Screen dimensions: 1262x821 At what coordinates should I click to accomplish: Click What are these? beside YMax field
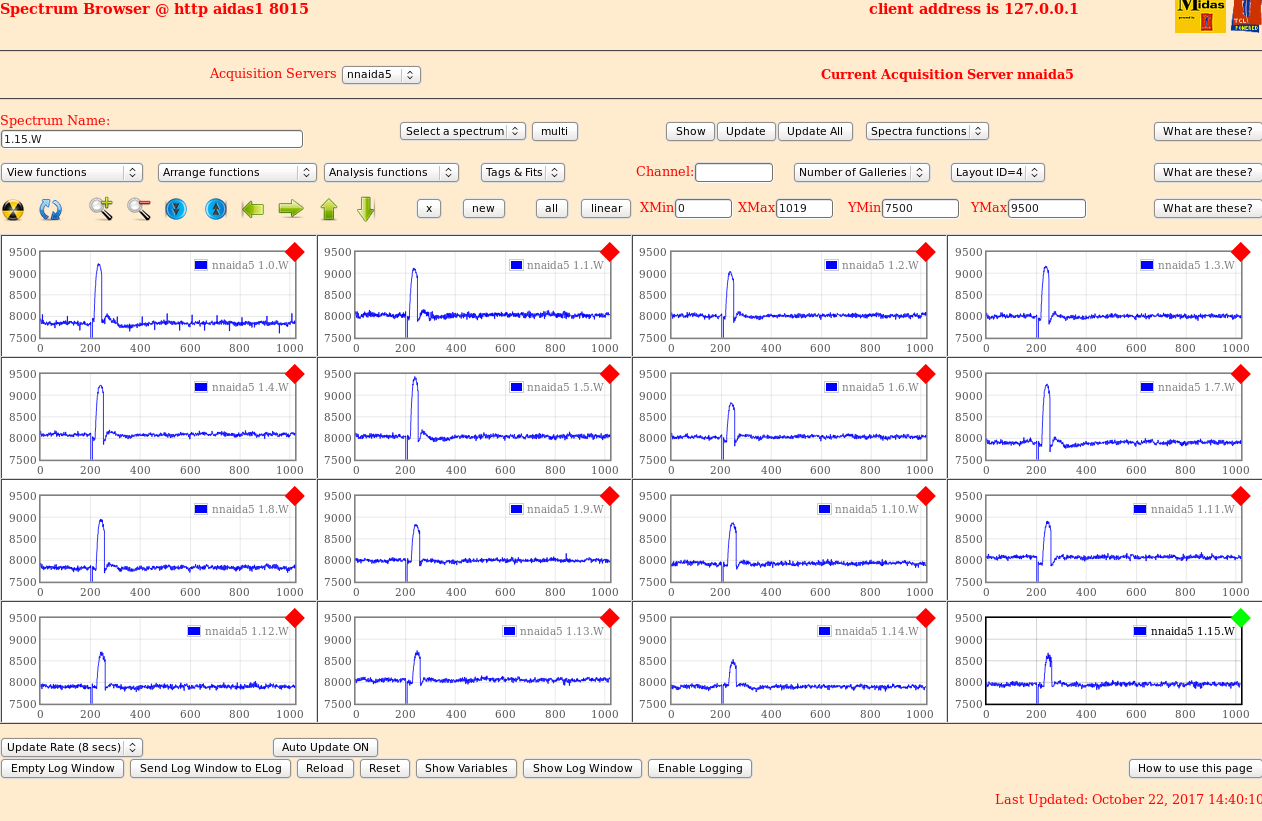point(1207,208)
